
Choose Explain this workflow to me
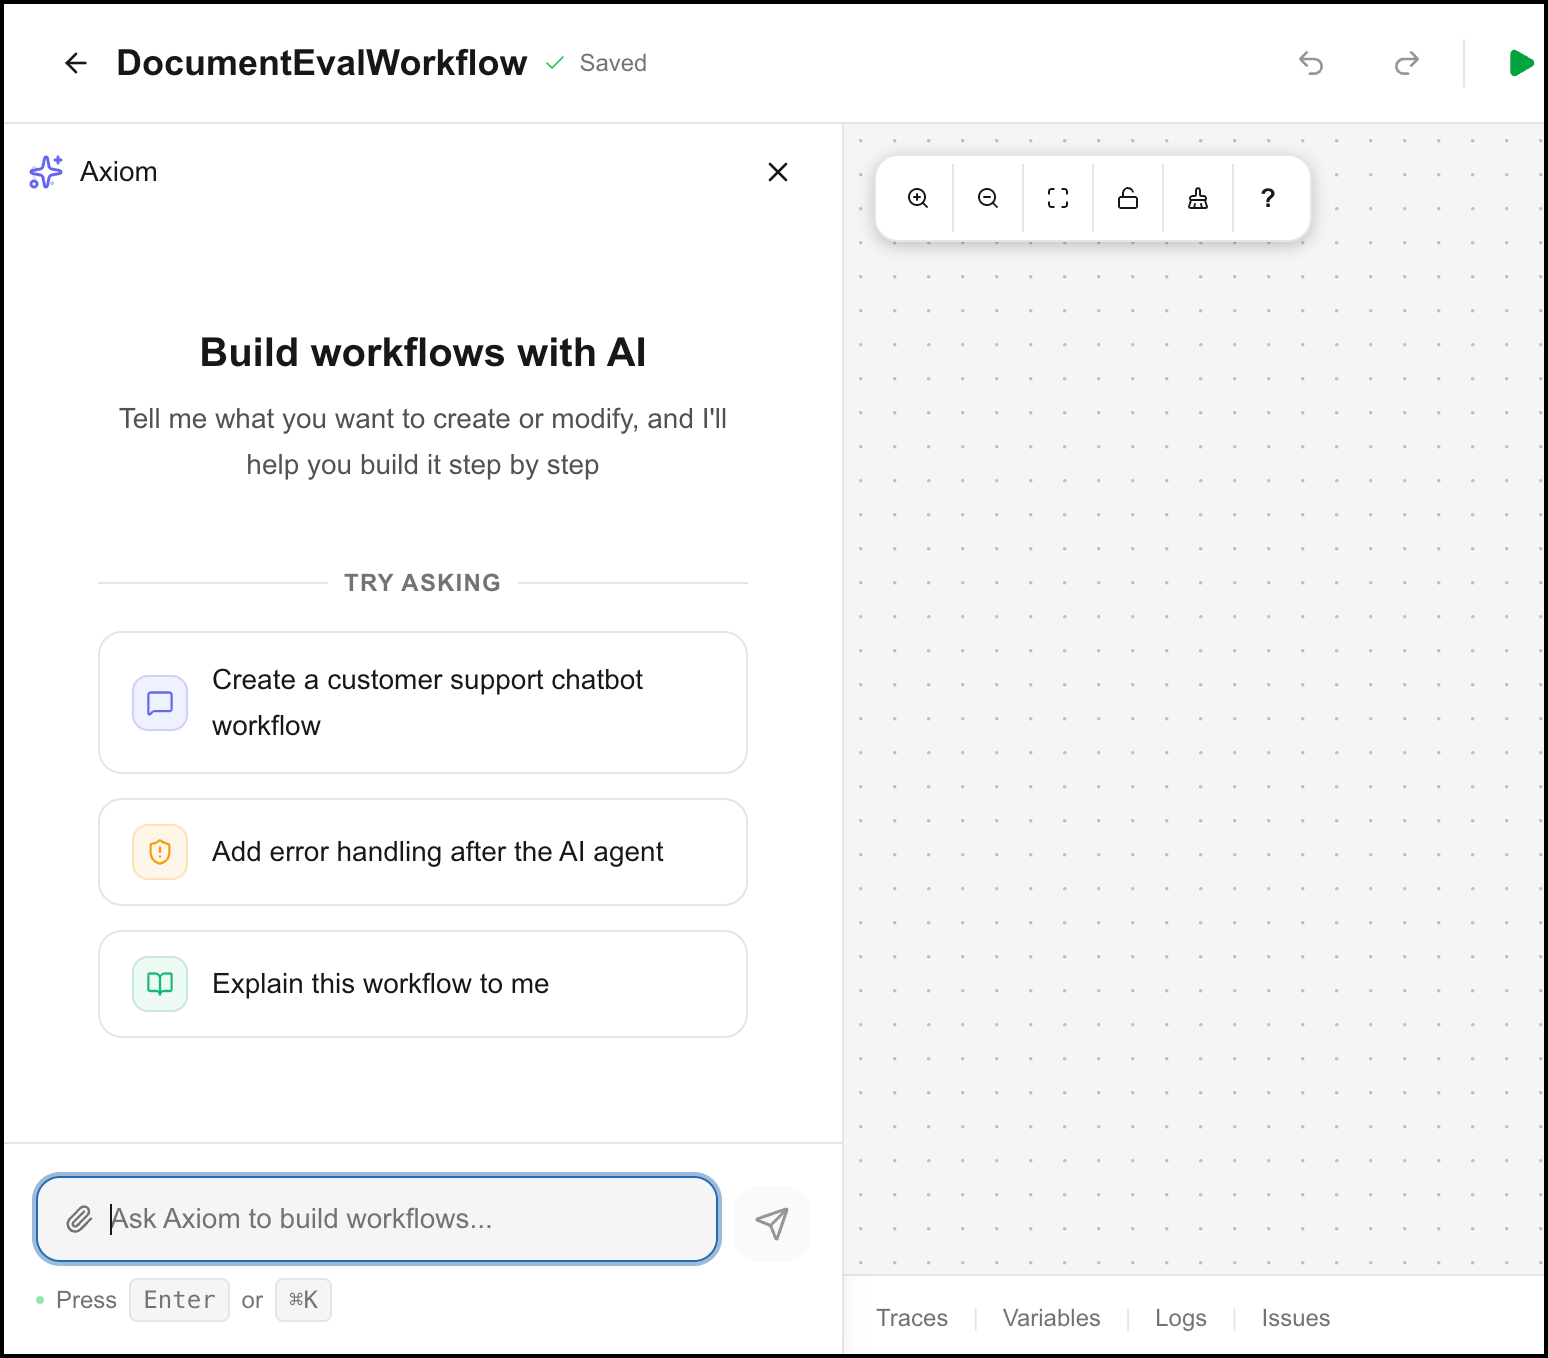pyautogui.click(x=423, y=984)
